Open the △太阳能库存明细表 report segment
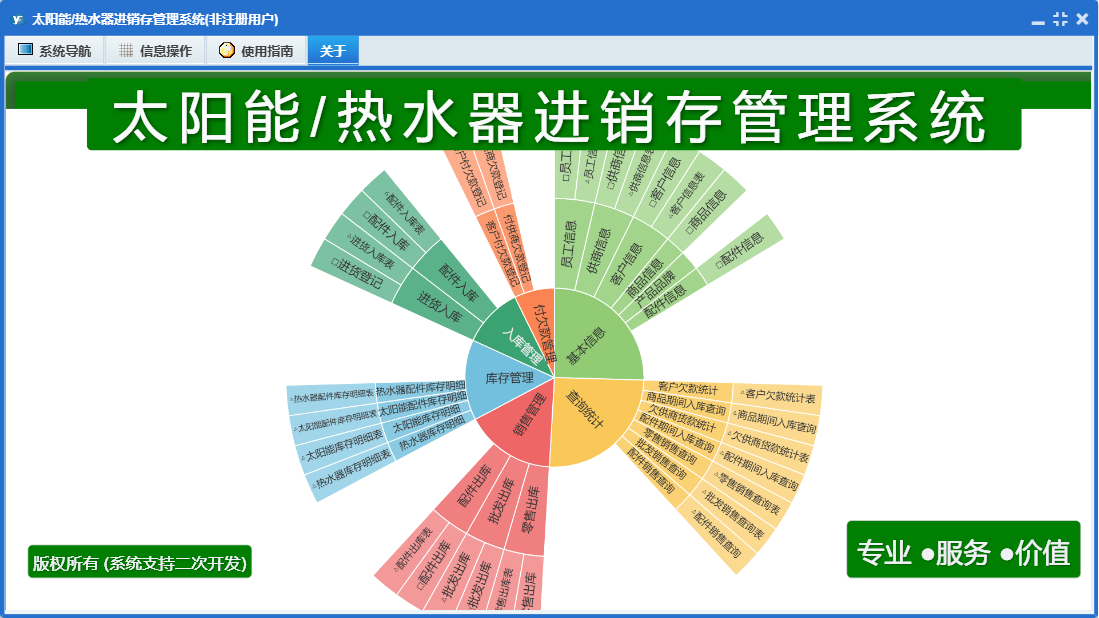Image resolution: width=1099 pixels, height=618 pixels. (343, 446)
